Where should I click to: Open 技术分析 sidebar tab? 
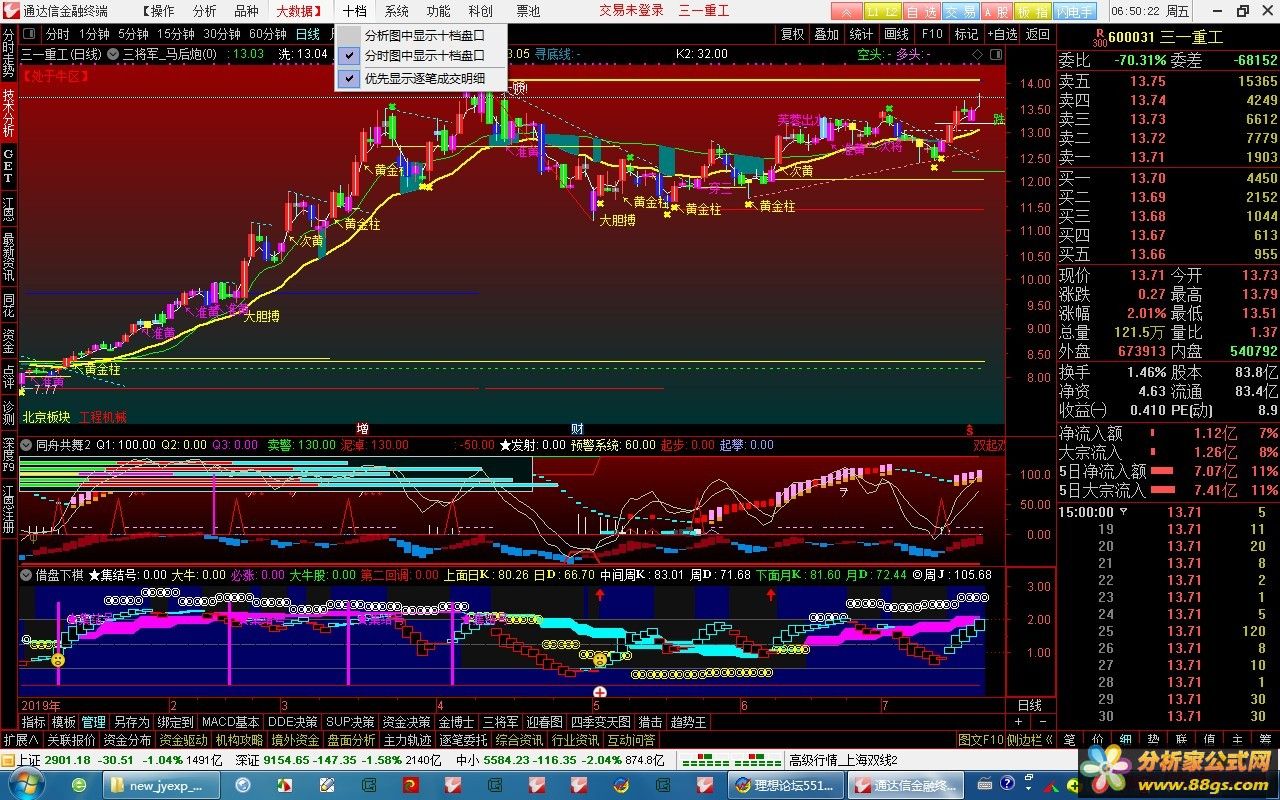(x=8, y=113)
